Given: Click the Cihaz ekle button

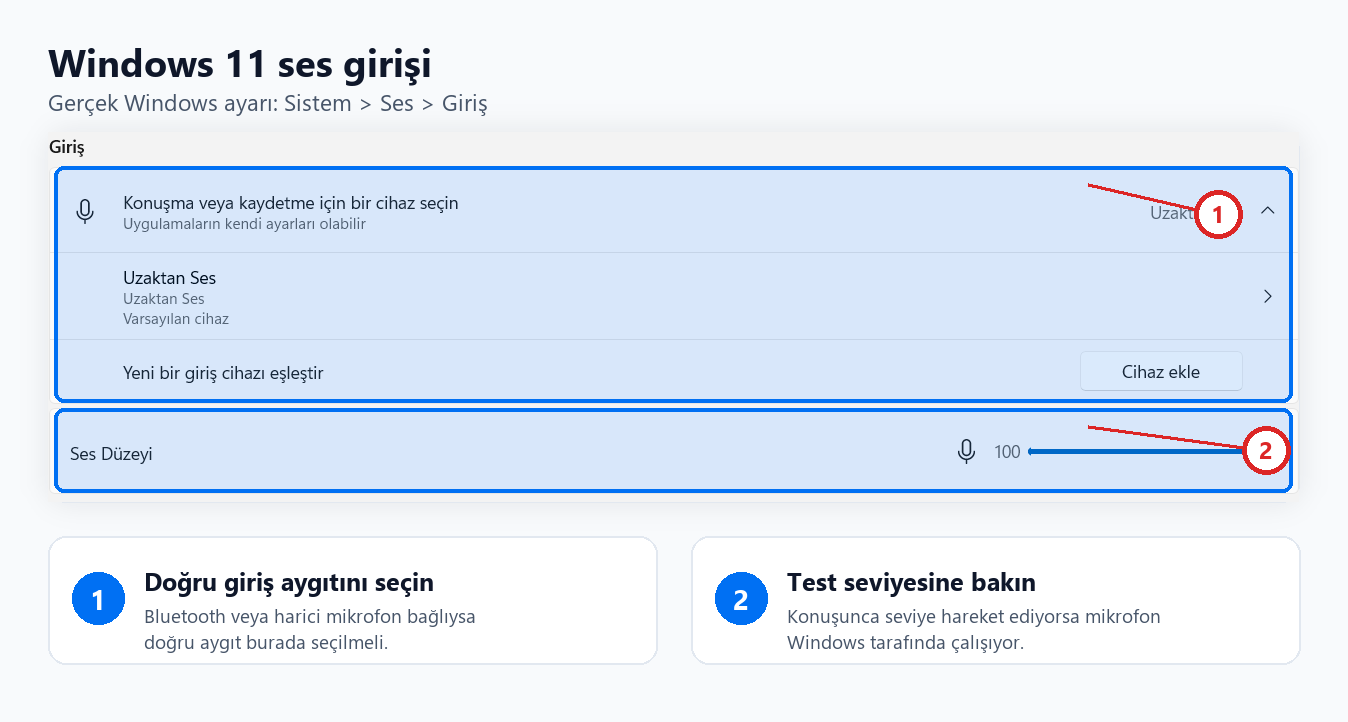Looking at the screenshot, I should [1161, 371].
